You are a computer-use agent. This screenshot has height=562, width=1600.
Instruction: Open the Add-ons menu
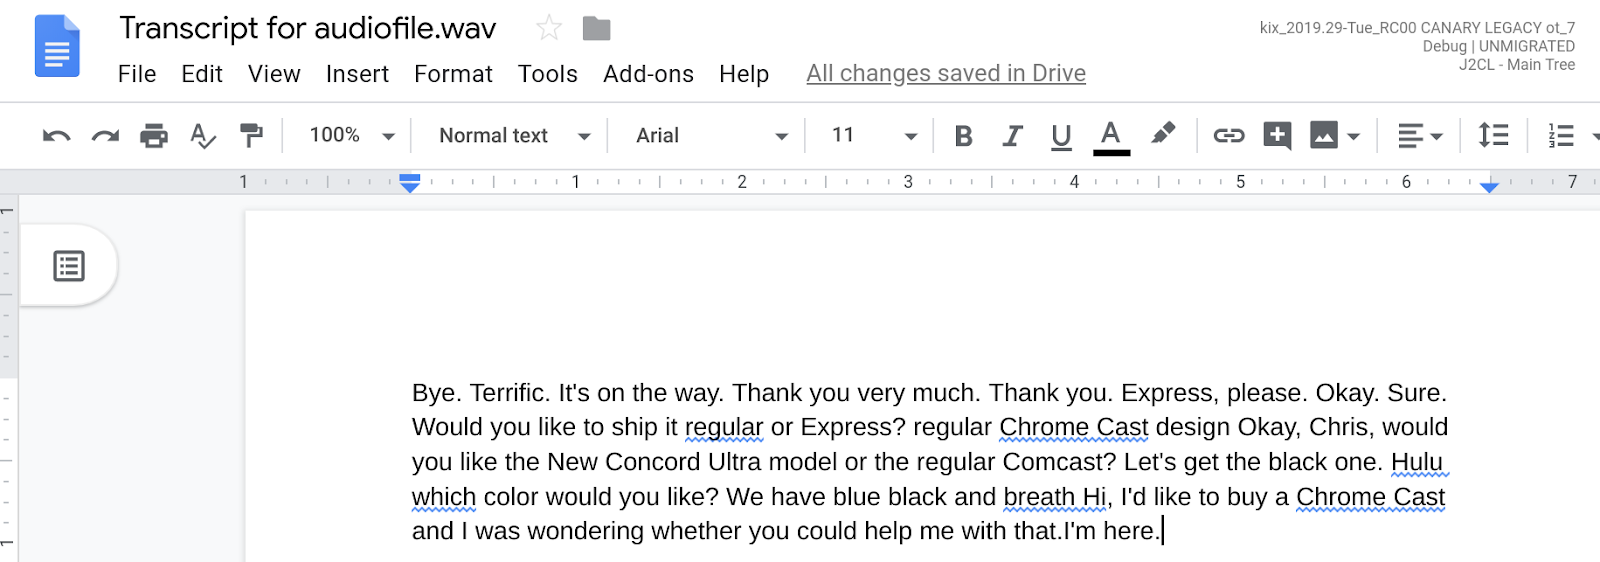(648, 74)
